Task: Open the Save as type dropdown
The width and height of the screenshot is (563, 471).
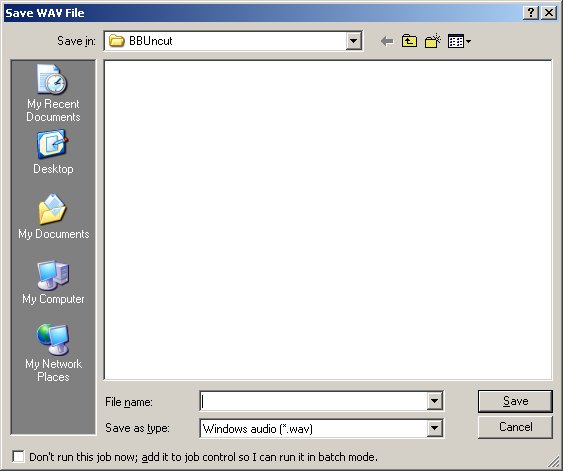Action: point(434,428)
